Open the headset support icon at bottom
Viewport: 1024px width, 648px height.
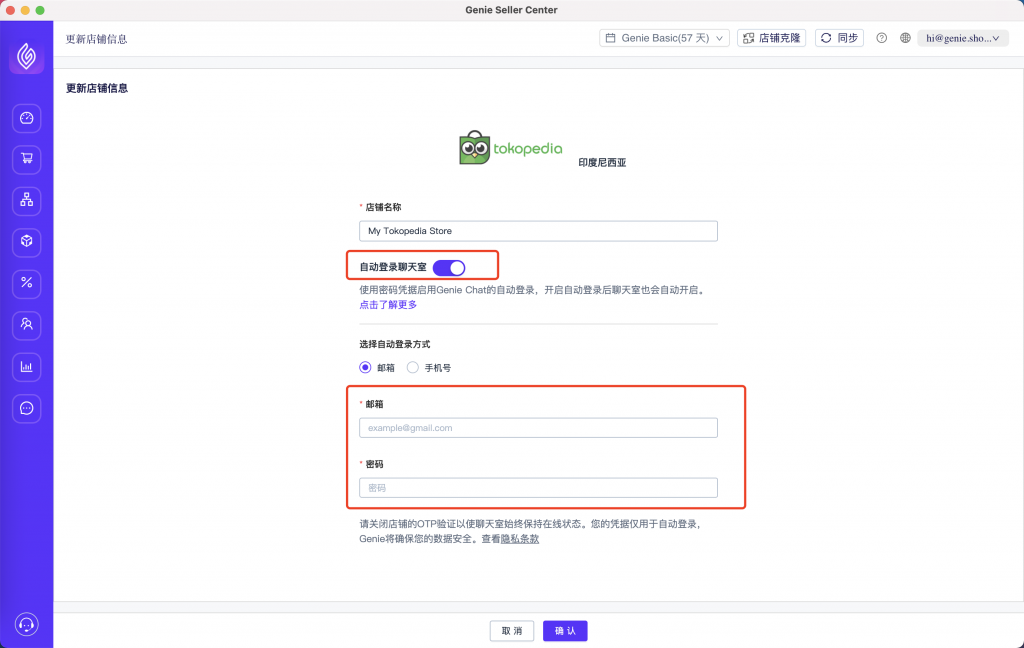27,624
